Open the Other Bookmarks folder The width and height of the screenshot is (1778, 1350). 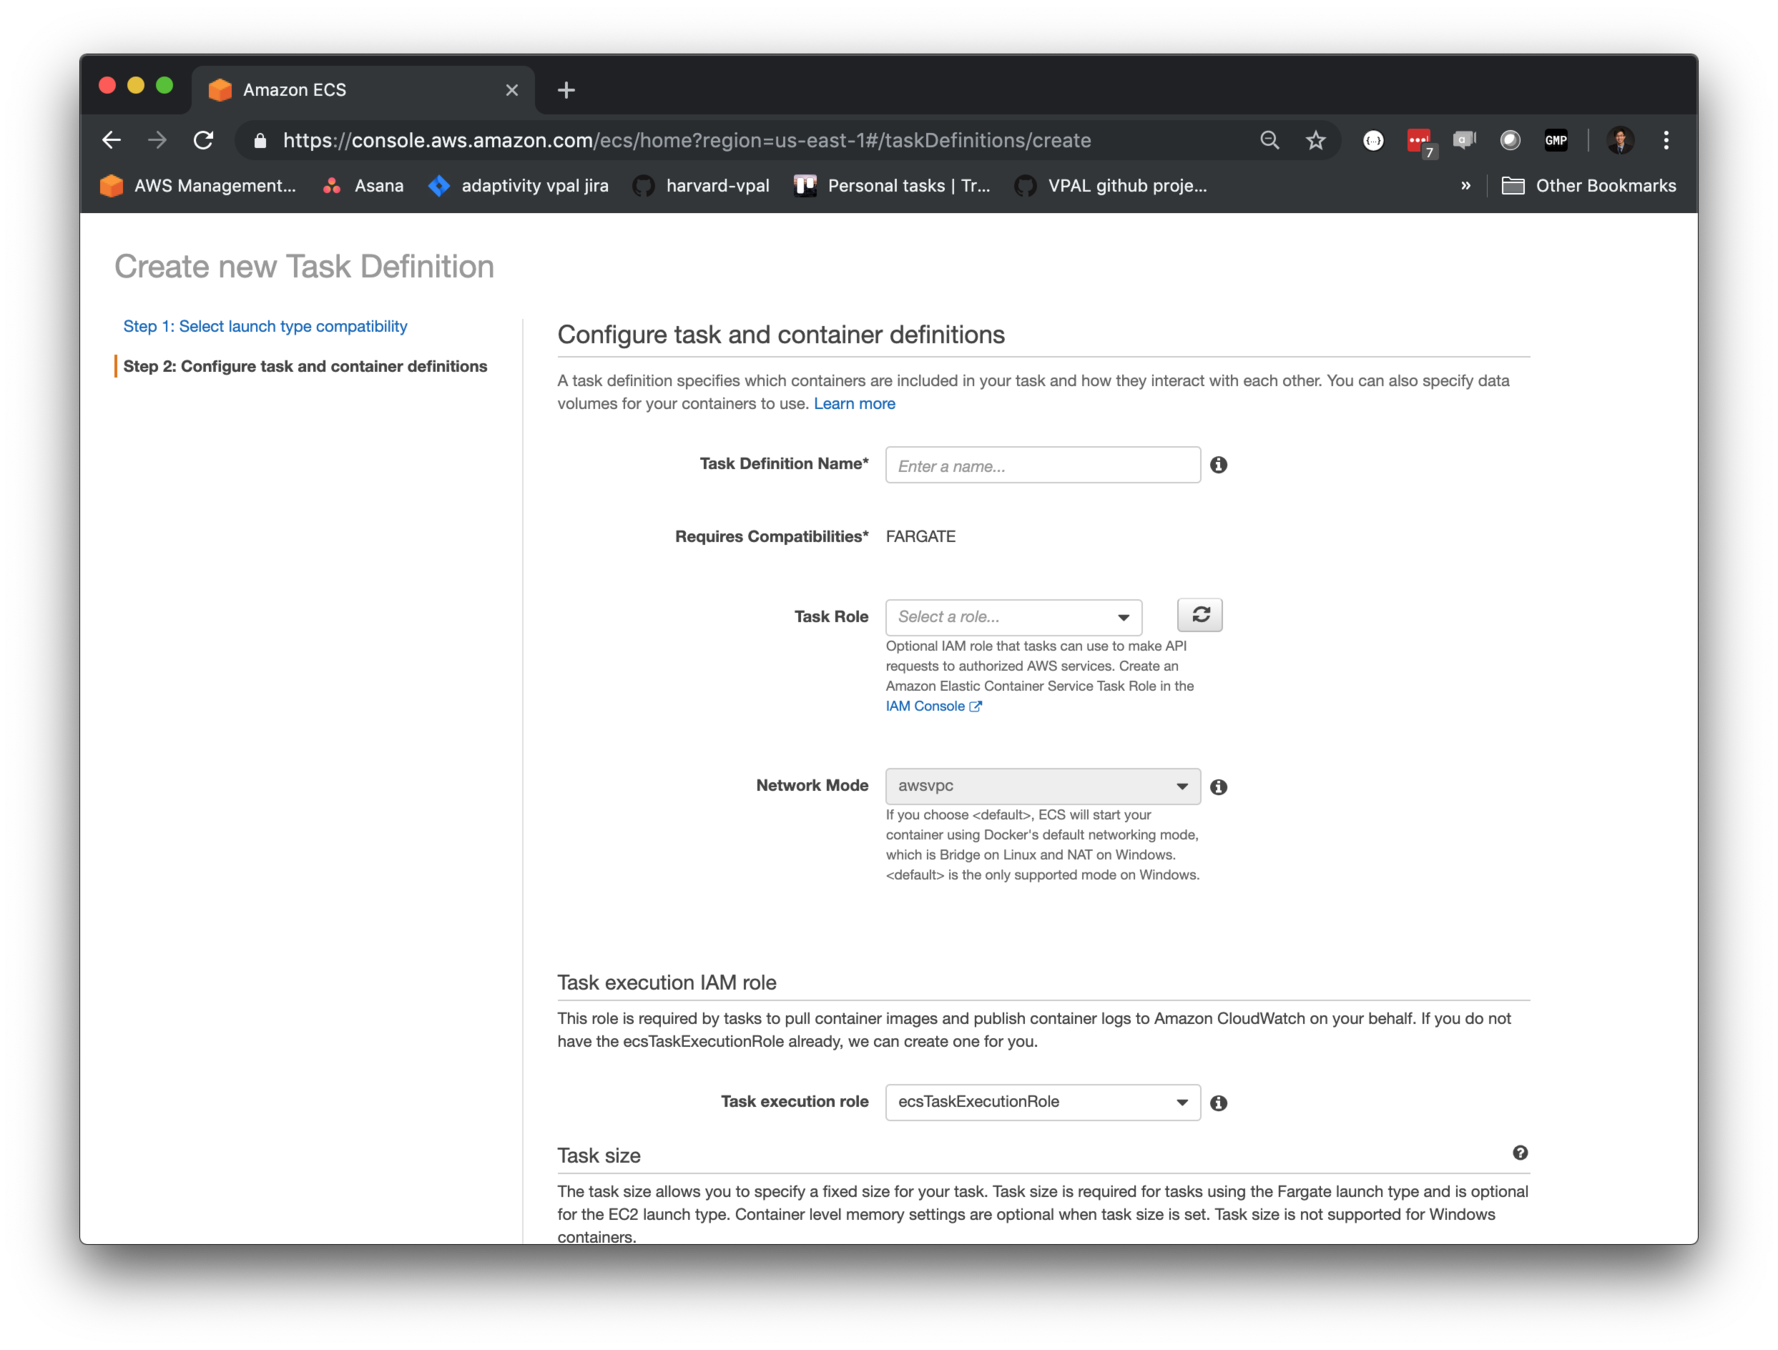click(x=1589, y=186)
